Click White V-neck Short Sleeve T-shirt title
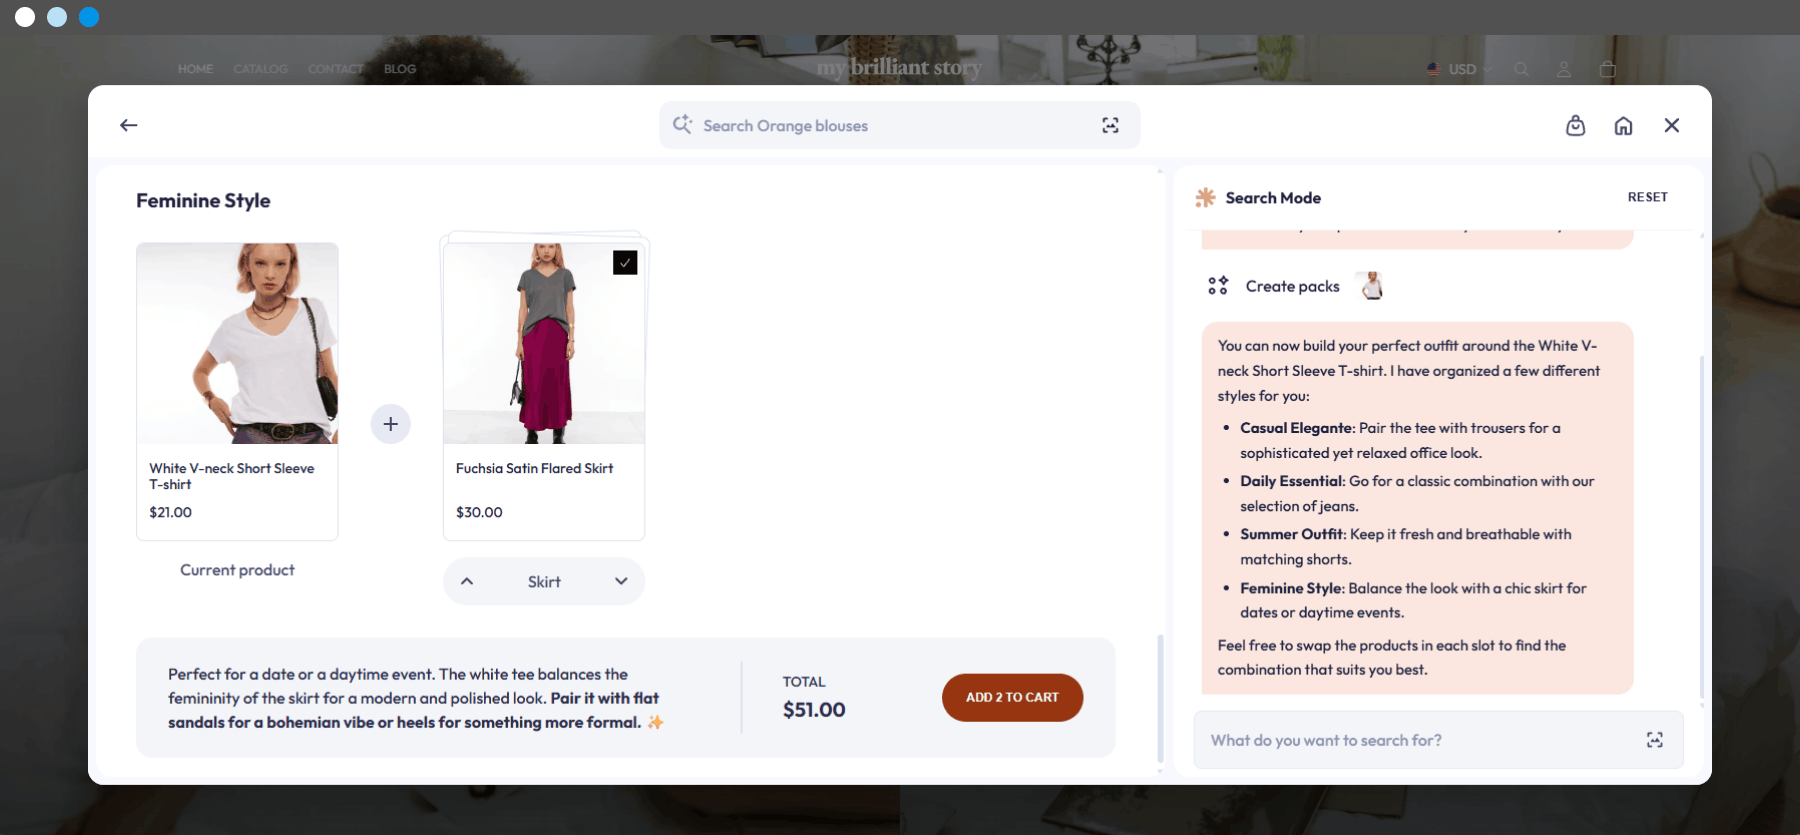Viewport: 1800px width, 835px height. [232, 476]
